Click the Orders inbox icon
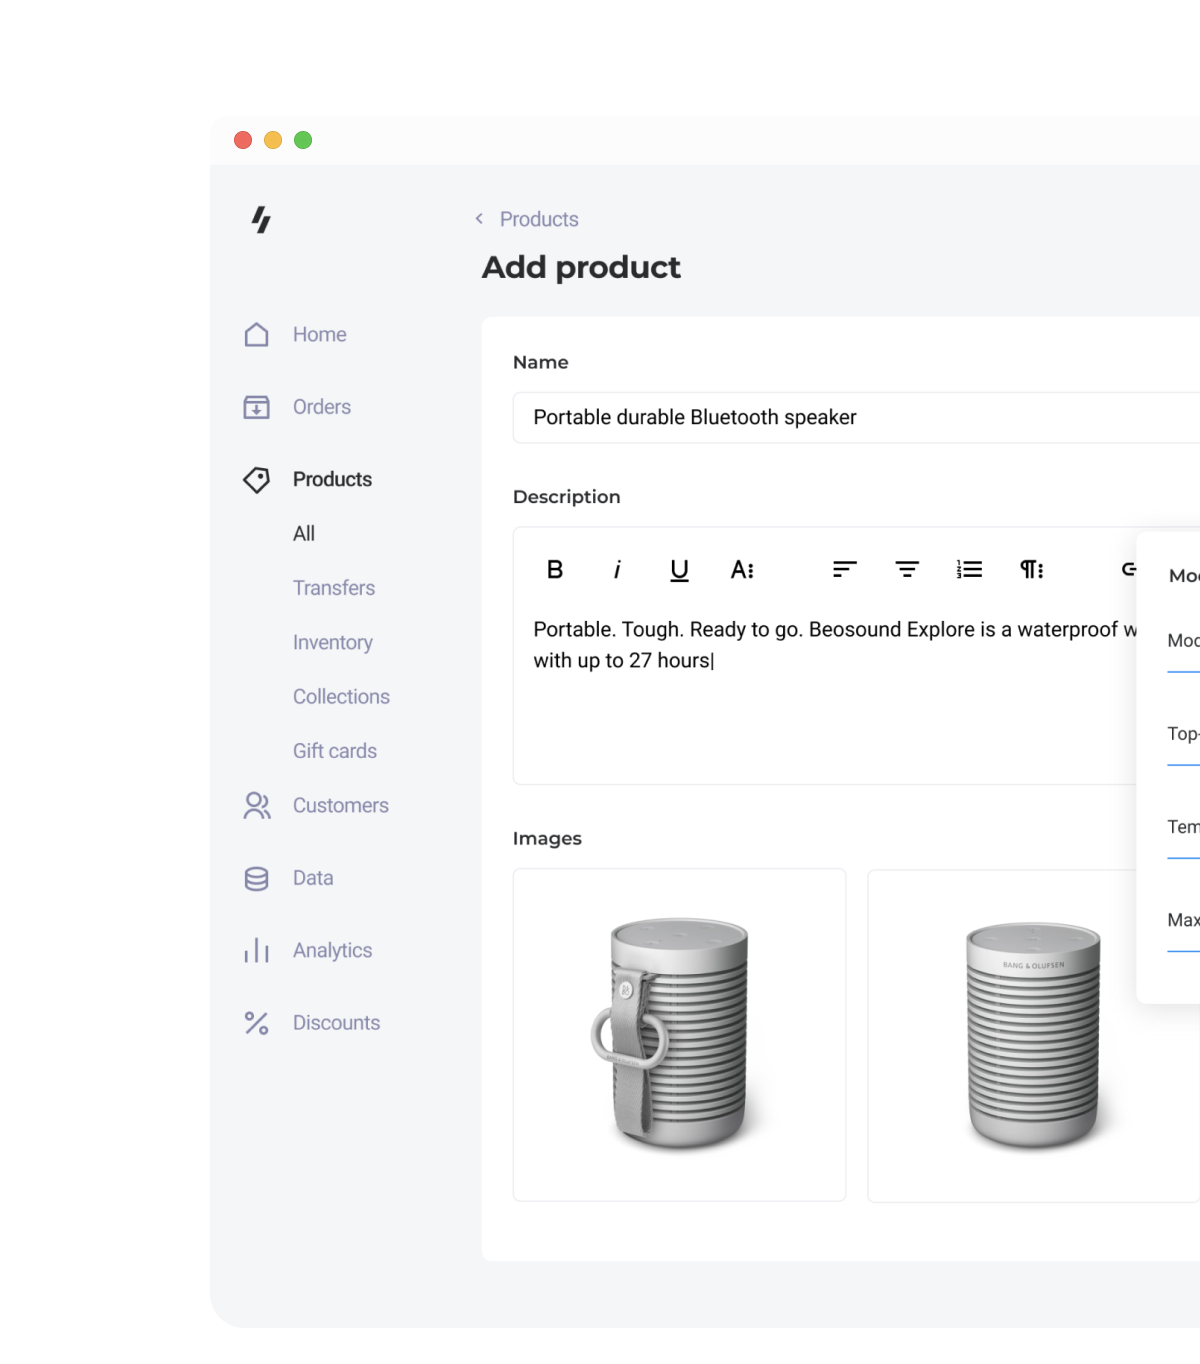Viewport: 1200px width, 1364px height. (257, 407)
